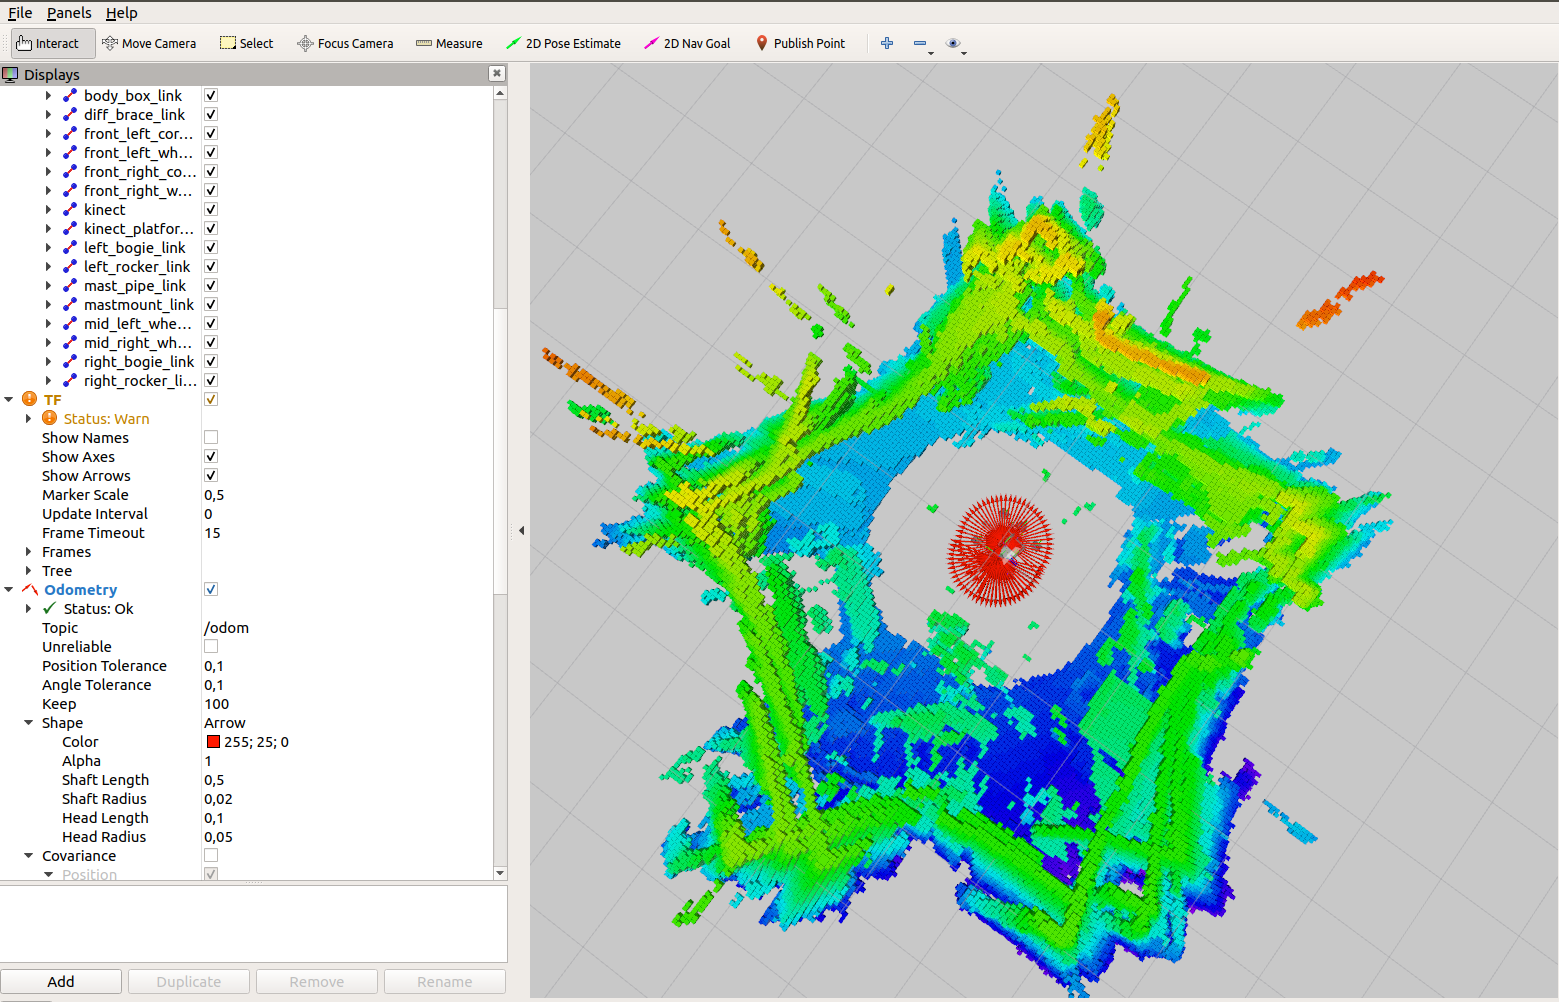Viewport: 1559px width, 1002px height.
Task: Click the left_rocker_link link icon
Action: click(70, 266)
